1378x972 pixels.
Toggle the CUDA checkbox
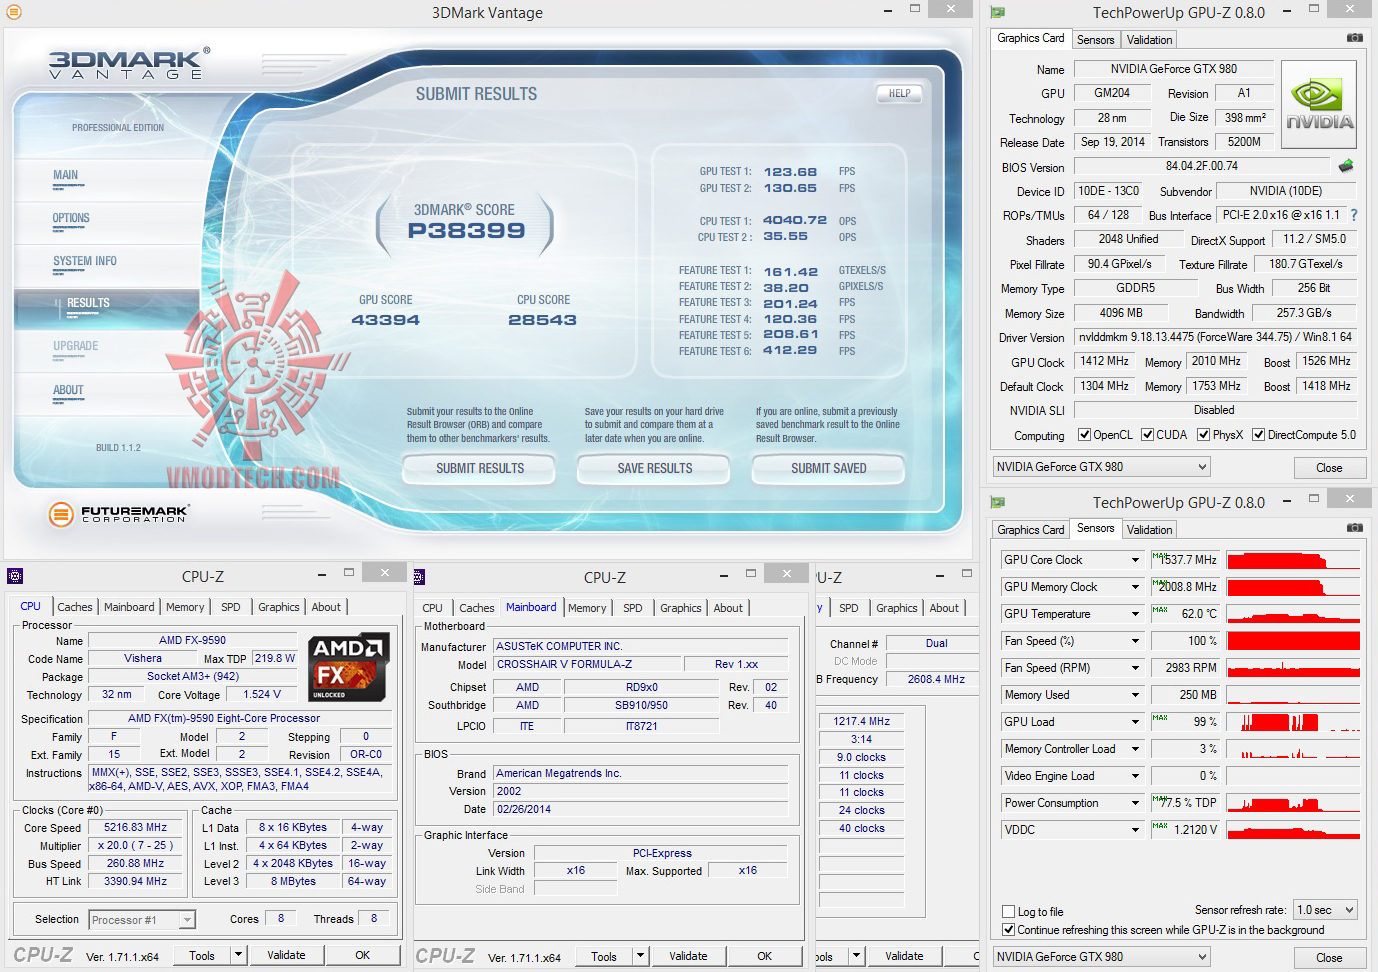(1146, 435)
